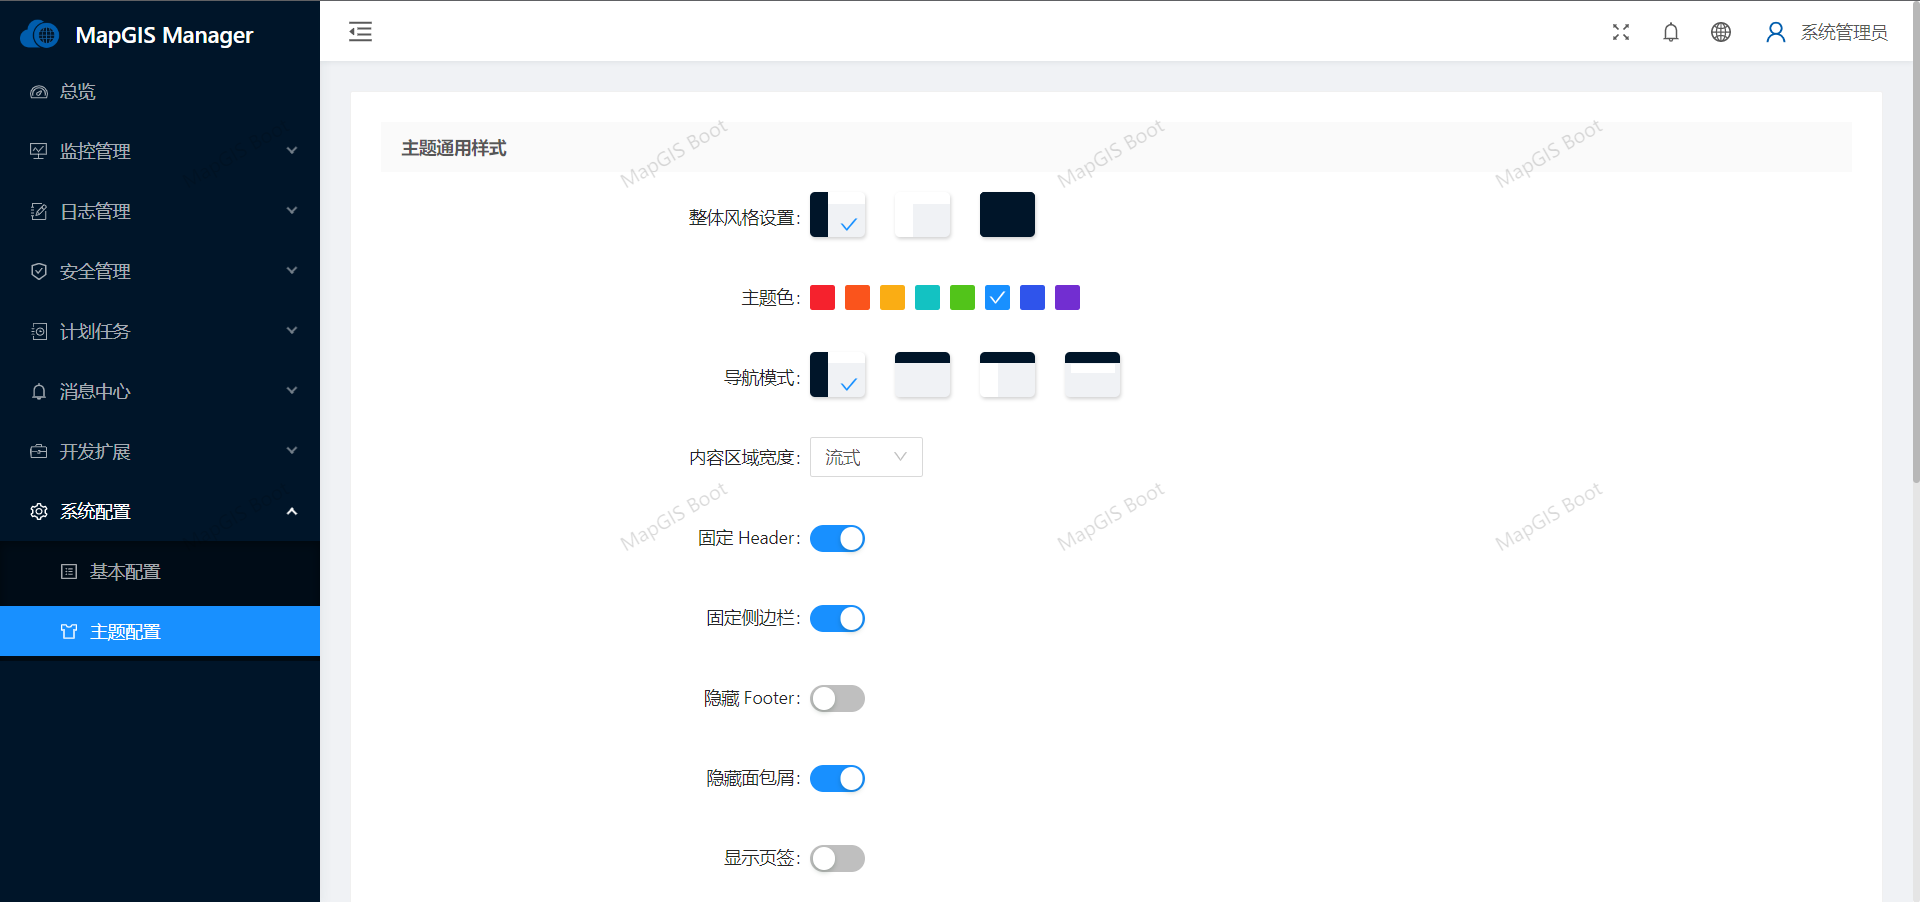Go to 主题配置 submenu
1920x902 pixels.
(160, 631)
